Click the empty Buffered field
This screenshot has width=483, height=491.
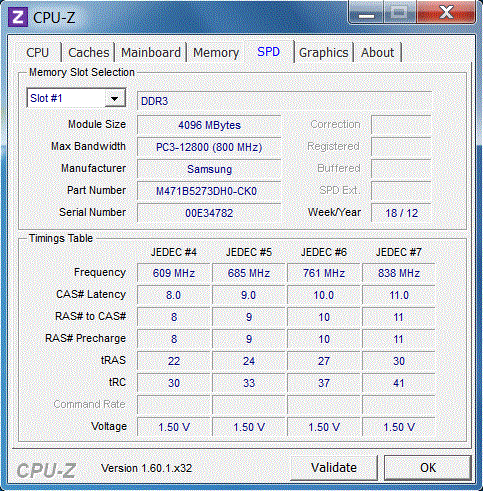[x=401, y=169]
